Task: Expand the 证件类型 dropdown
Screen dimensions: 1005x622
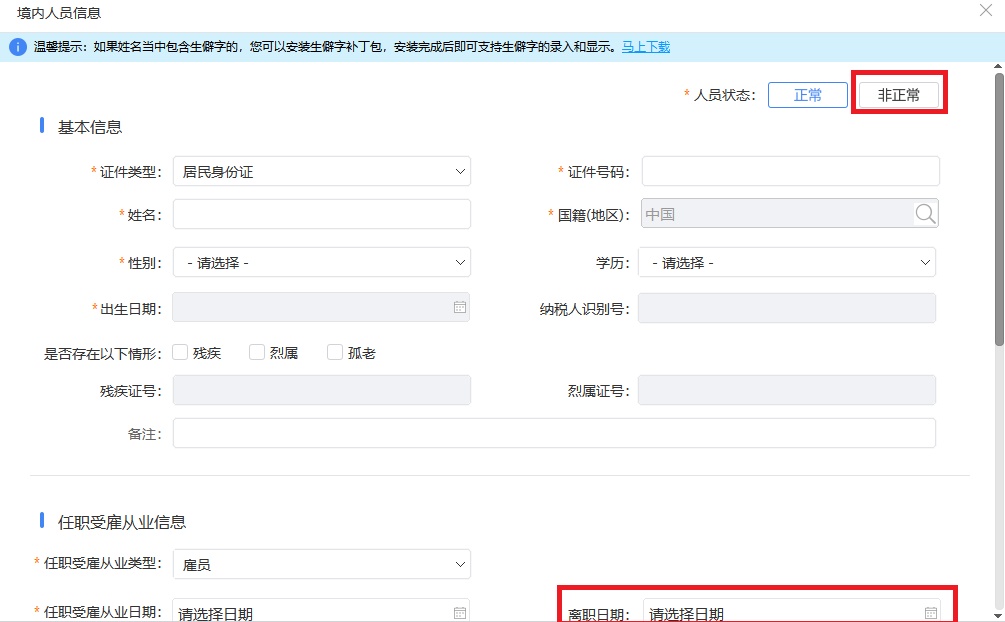Action: [321, 172]
